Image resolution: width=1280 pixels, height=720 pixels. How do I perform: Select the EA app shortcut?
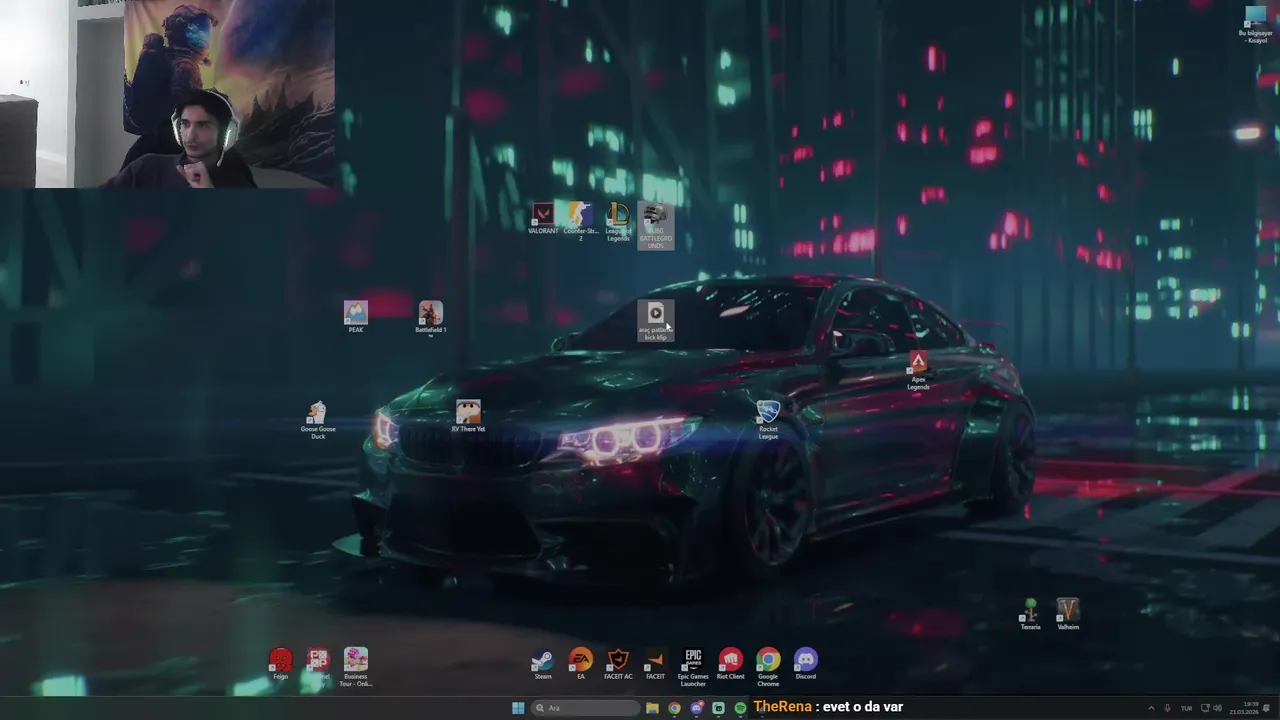tap(581, 664)
